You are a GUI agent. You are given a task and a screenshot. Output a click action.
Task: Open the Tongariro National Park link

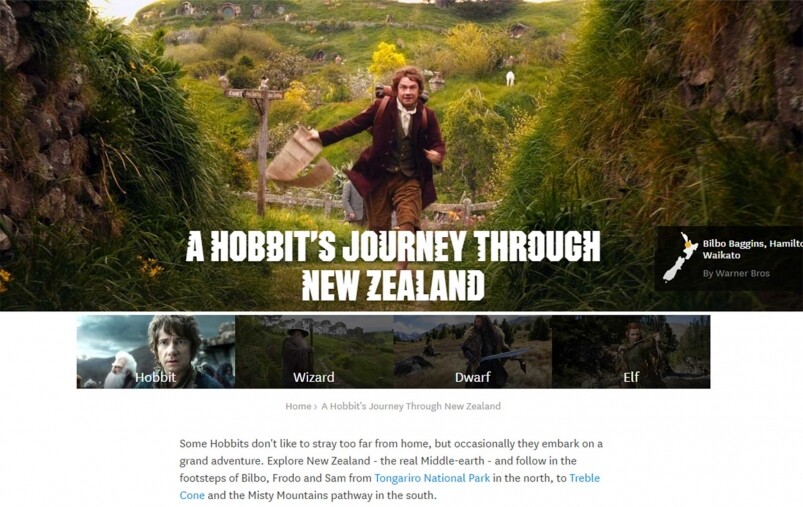(432, 478)
